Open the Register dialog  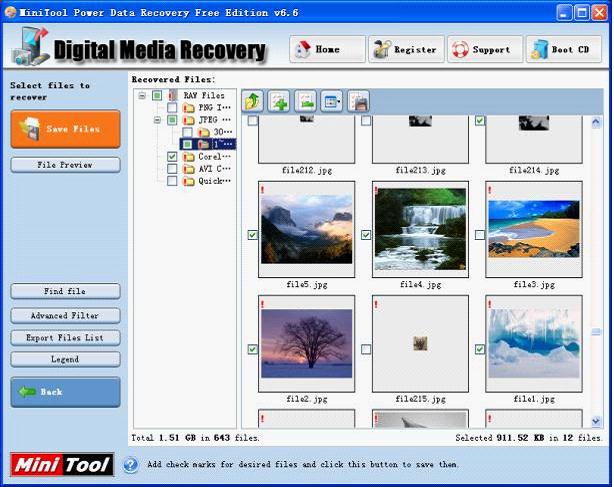[x=406, y=49]
